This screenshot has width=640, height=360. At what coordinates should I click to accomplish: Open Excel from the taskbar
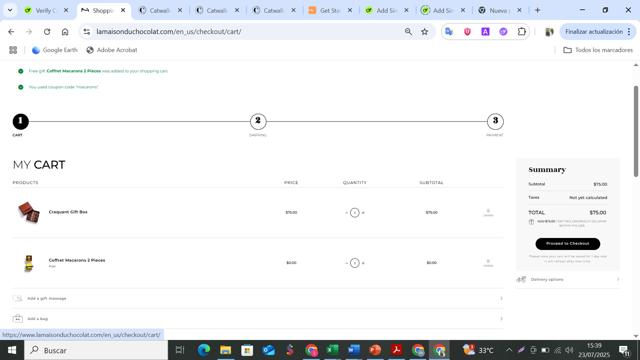tap(333, 350)
